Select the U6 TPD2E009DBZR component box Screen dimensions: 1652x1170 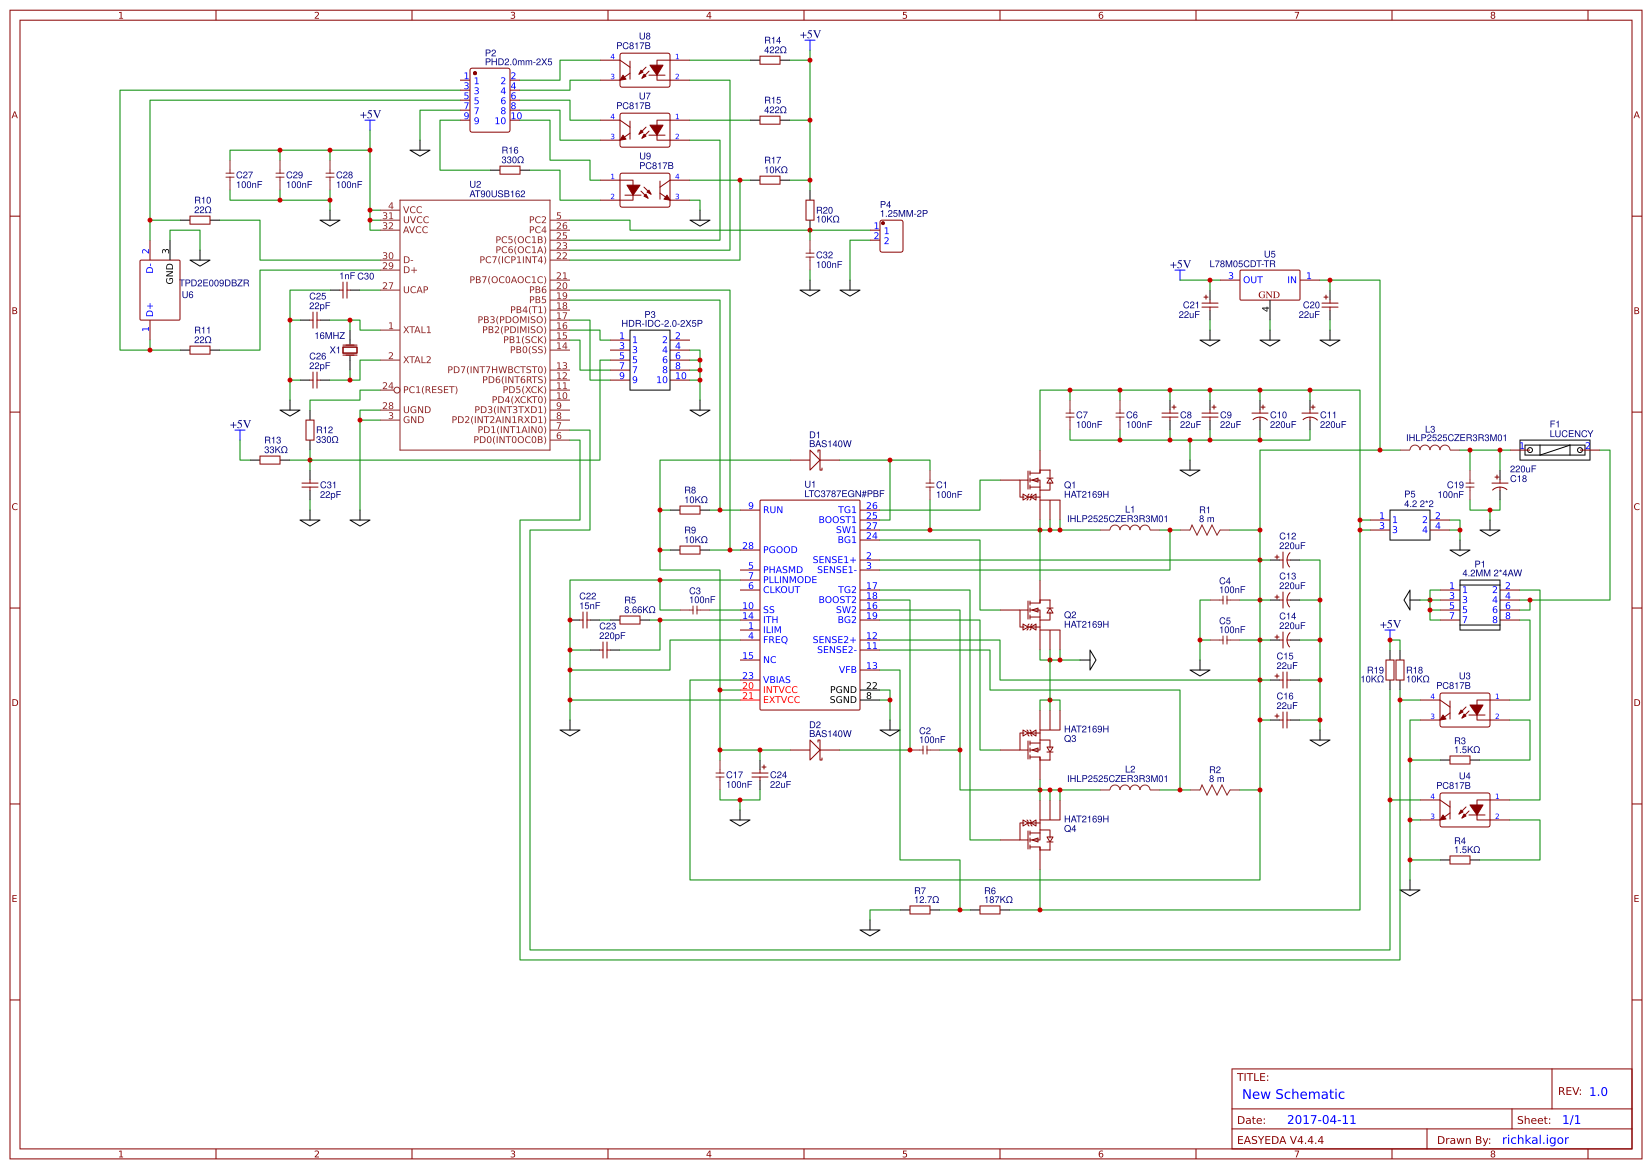[x=160, y=290]
